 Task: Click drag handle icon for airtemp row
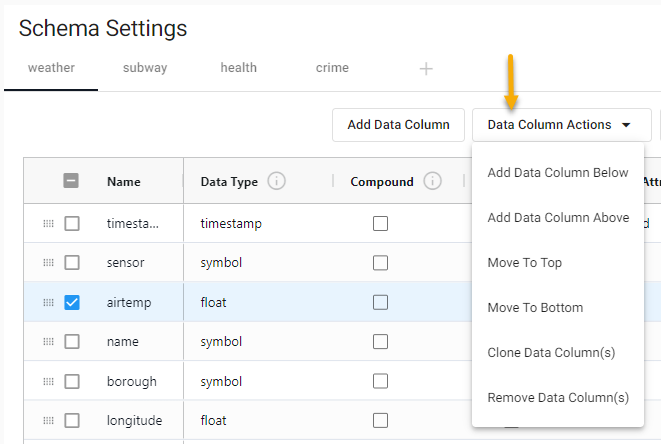(48, 302)
